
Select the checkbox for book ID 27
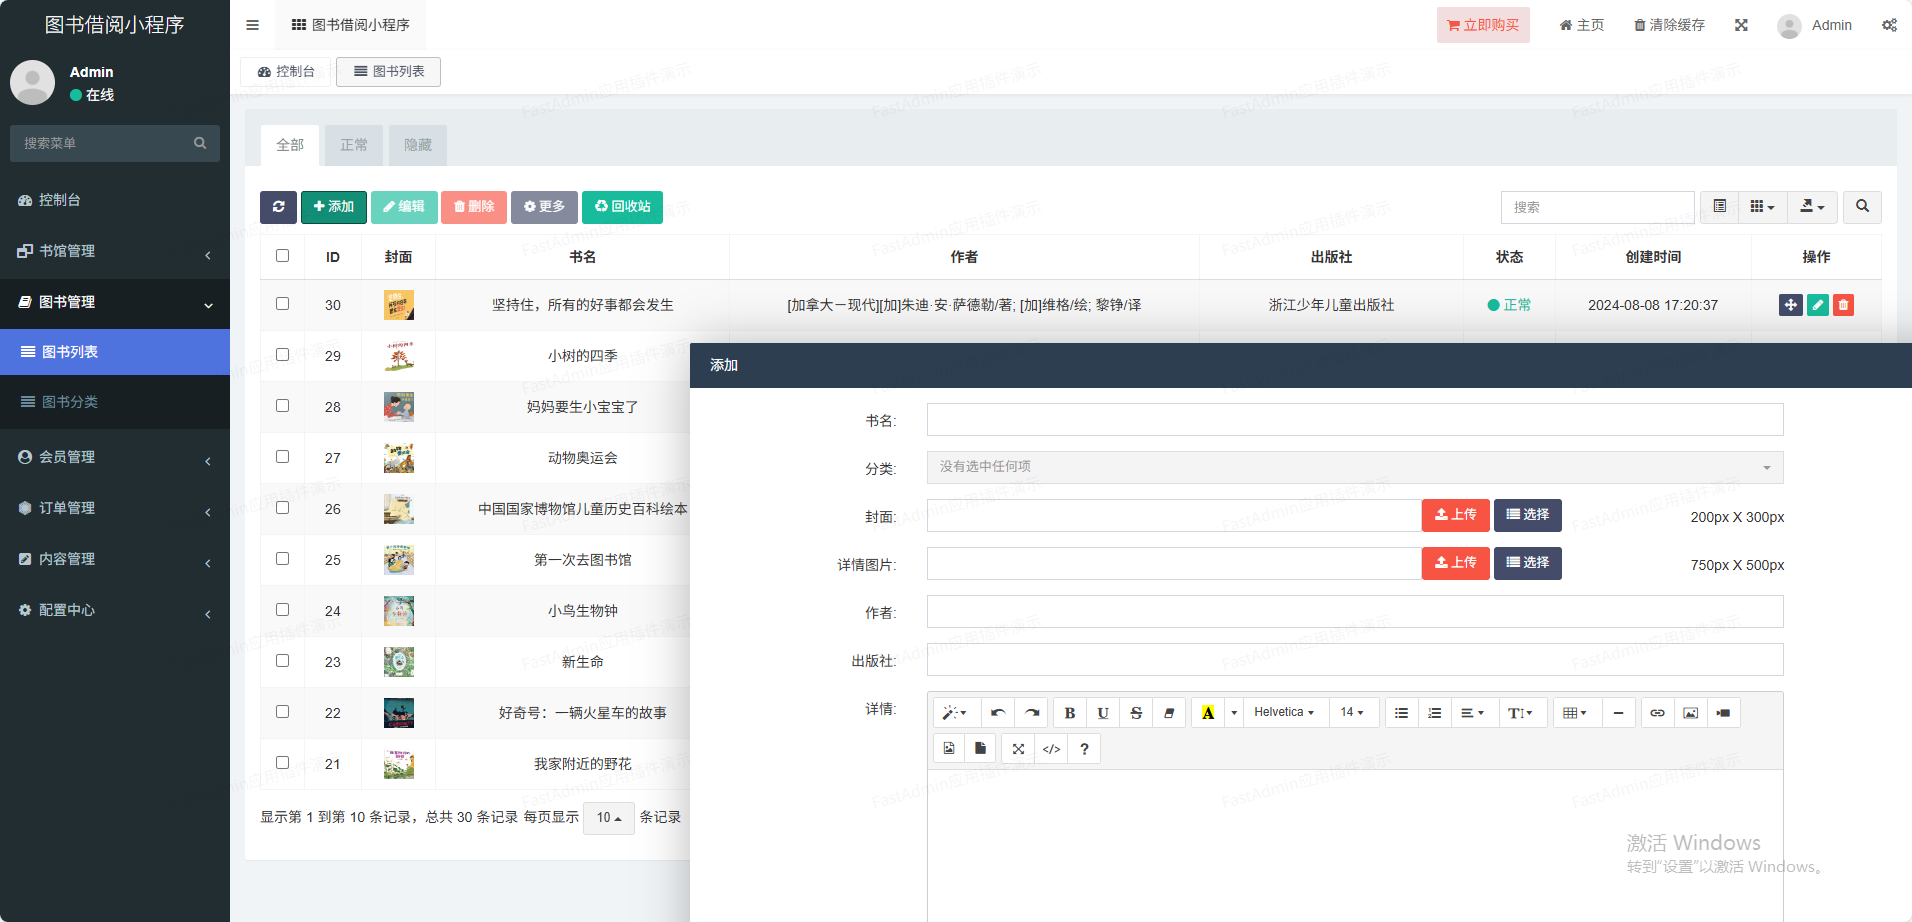[x=283, y=457]
